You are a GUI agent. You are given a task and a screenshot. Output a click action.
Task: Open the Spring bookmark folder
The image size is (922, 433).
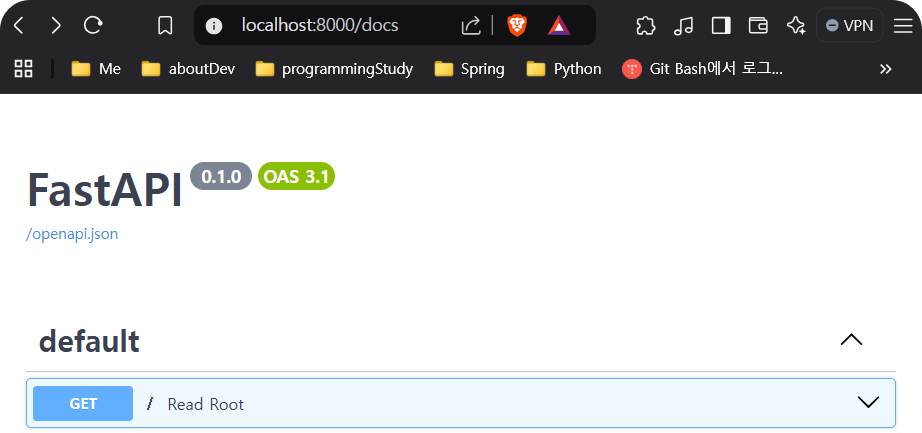point(469,69)
